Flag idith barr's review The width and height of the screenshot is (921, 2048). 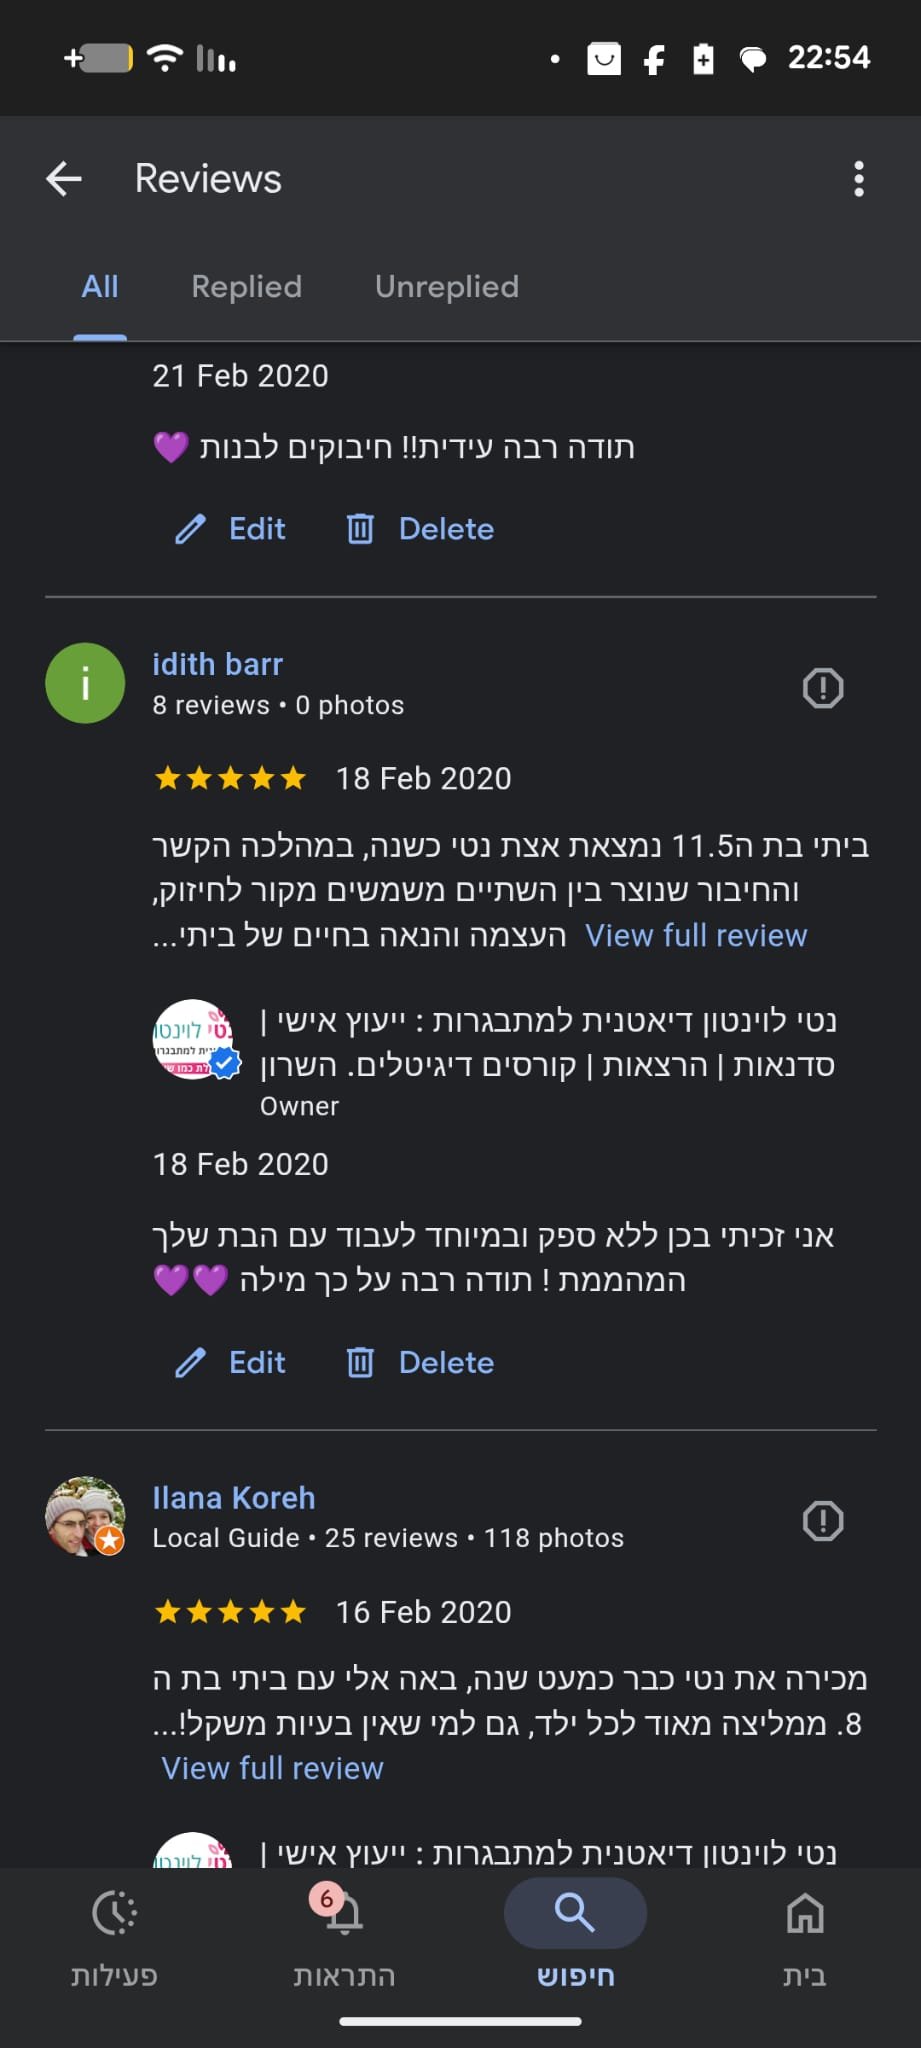(822, 688)
